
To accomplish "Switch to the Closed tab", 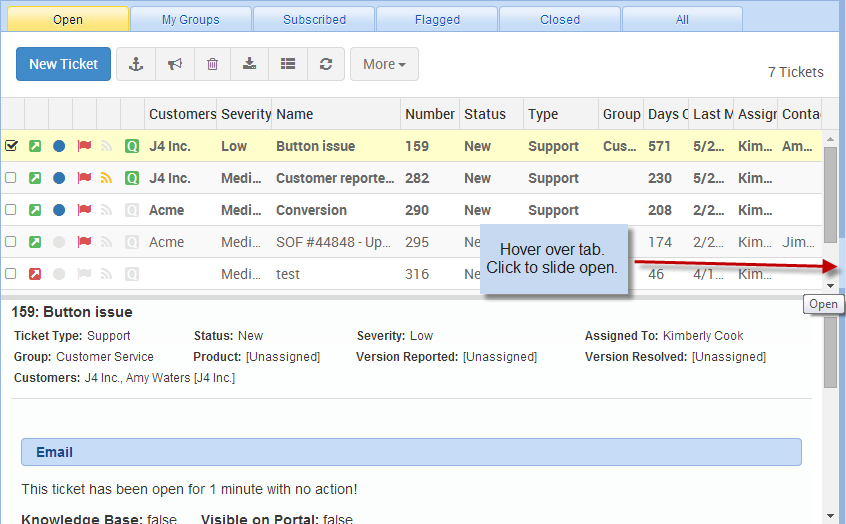I will point(560,19).
